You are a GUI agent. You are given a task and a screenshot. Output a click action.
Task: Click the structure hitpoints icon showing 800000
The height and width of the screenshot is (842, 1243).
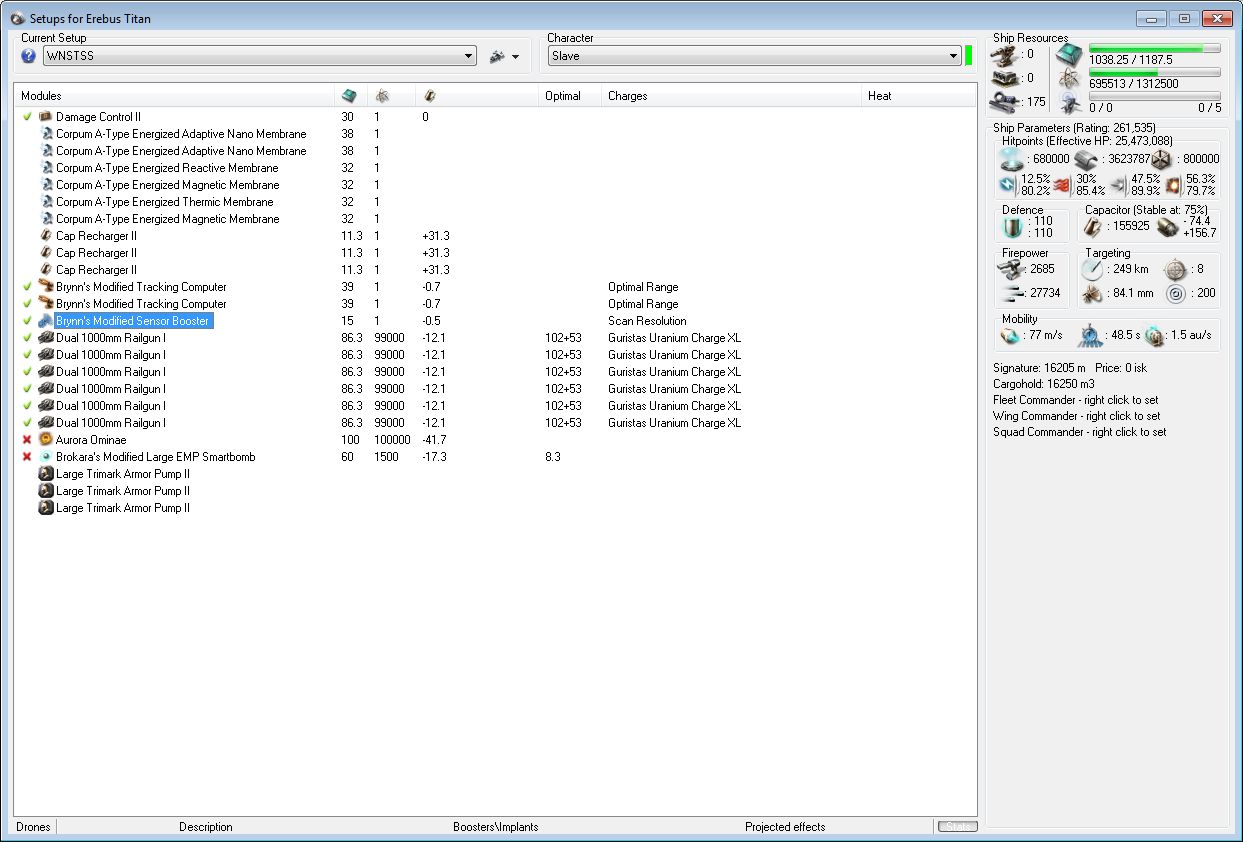[1160, 159]
